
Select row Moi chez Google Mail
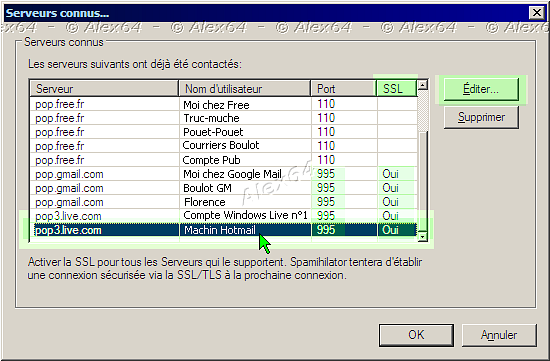[223, 174]
